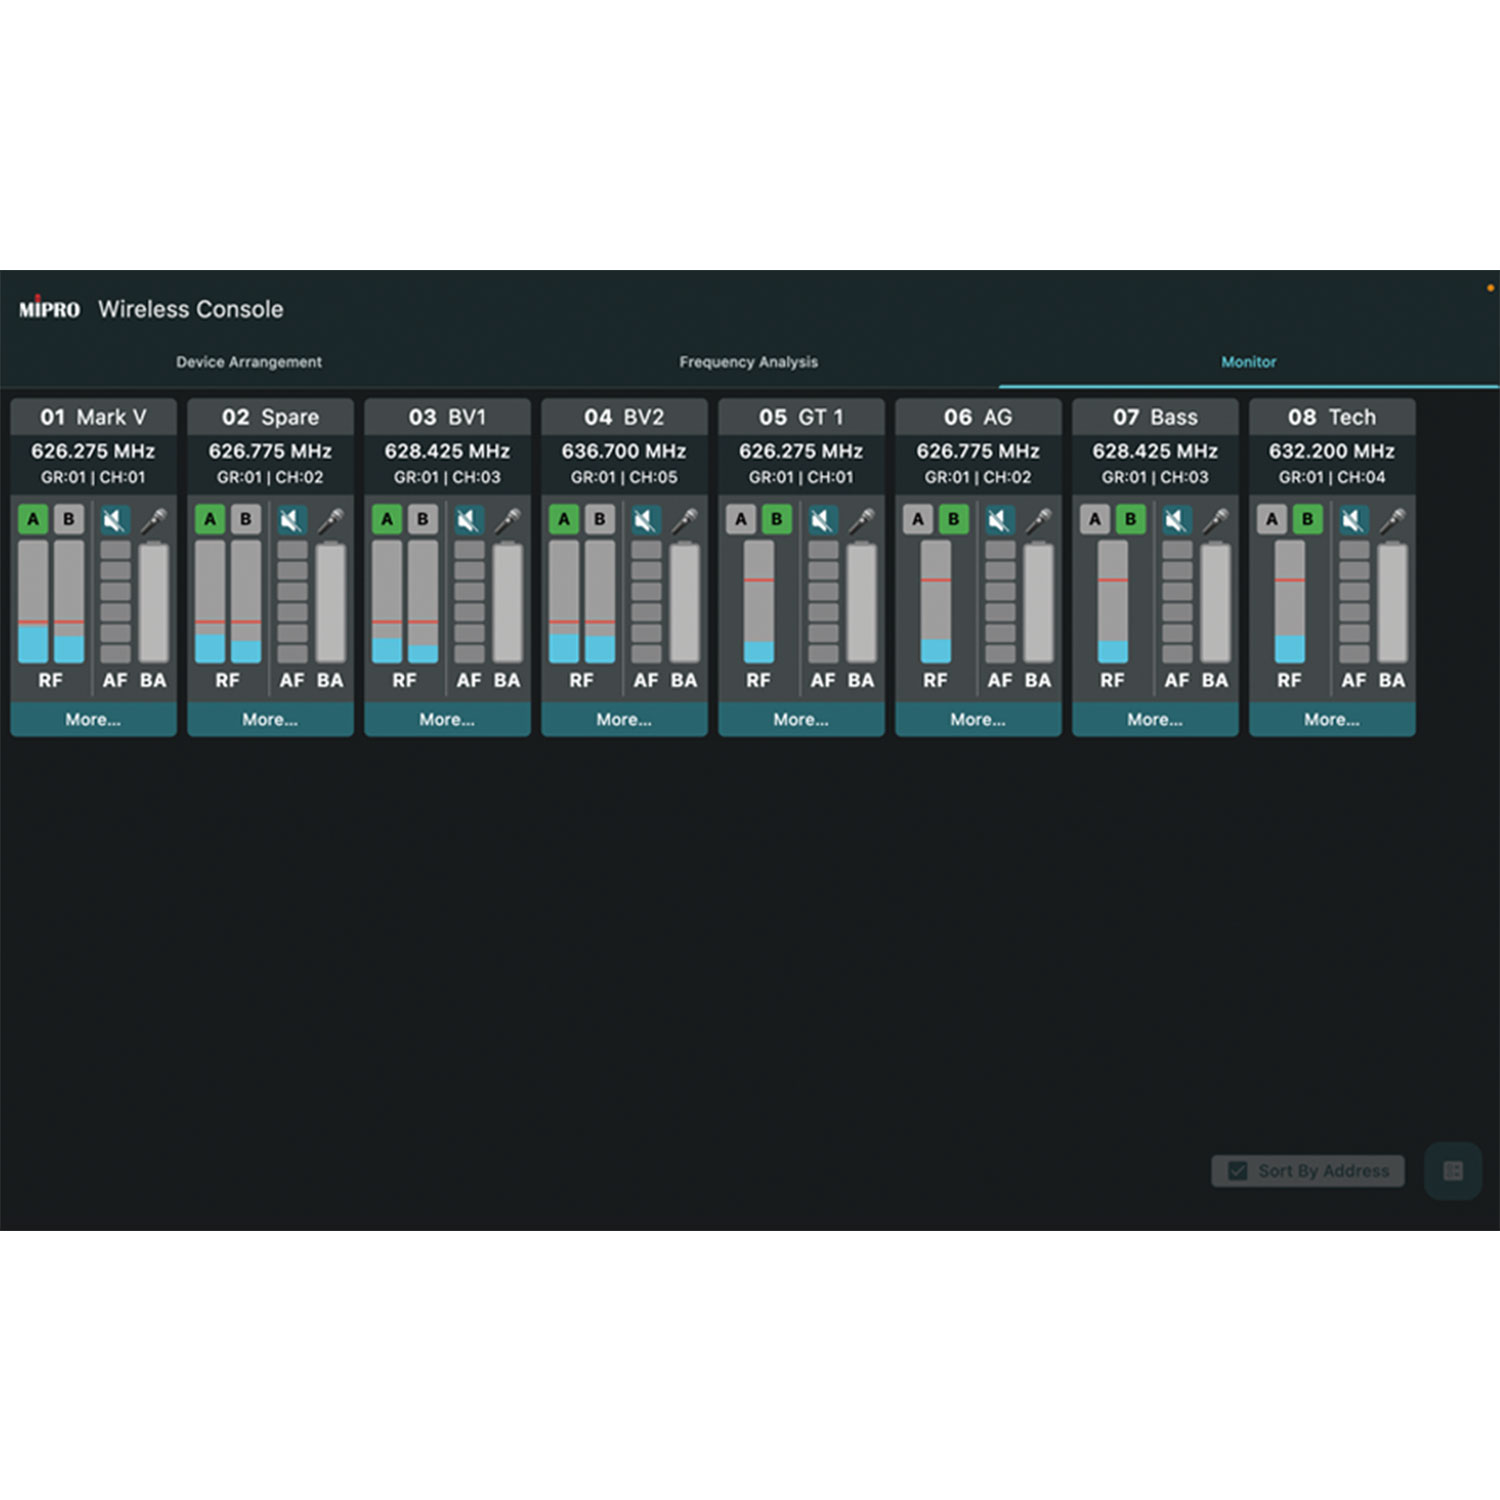
Task: Select antenna A on 05 GT 1
Action: pos(741,519)
